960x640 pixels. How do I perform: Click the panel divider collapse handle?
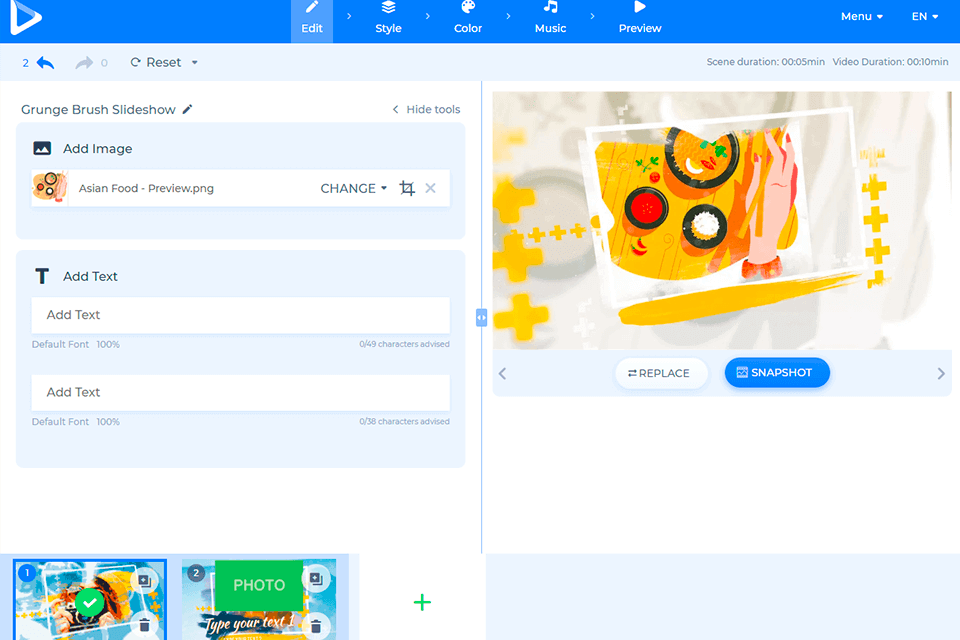[x=481, y=317]
